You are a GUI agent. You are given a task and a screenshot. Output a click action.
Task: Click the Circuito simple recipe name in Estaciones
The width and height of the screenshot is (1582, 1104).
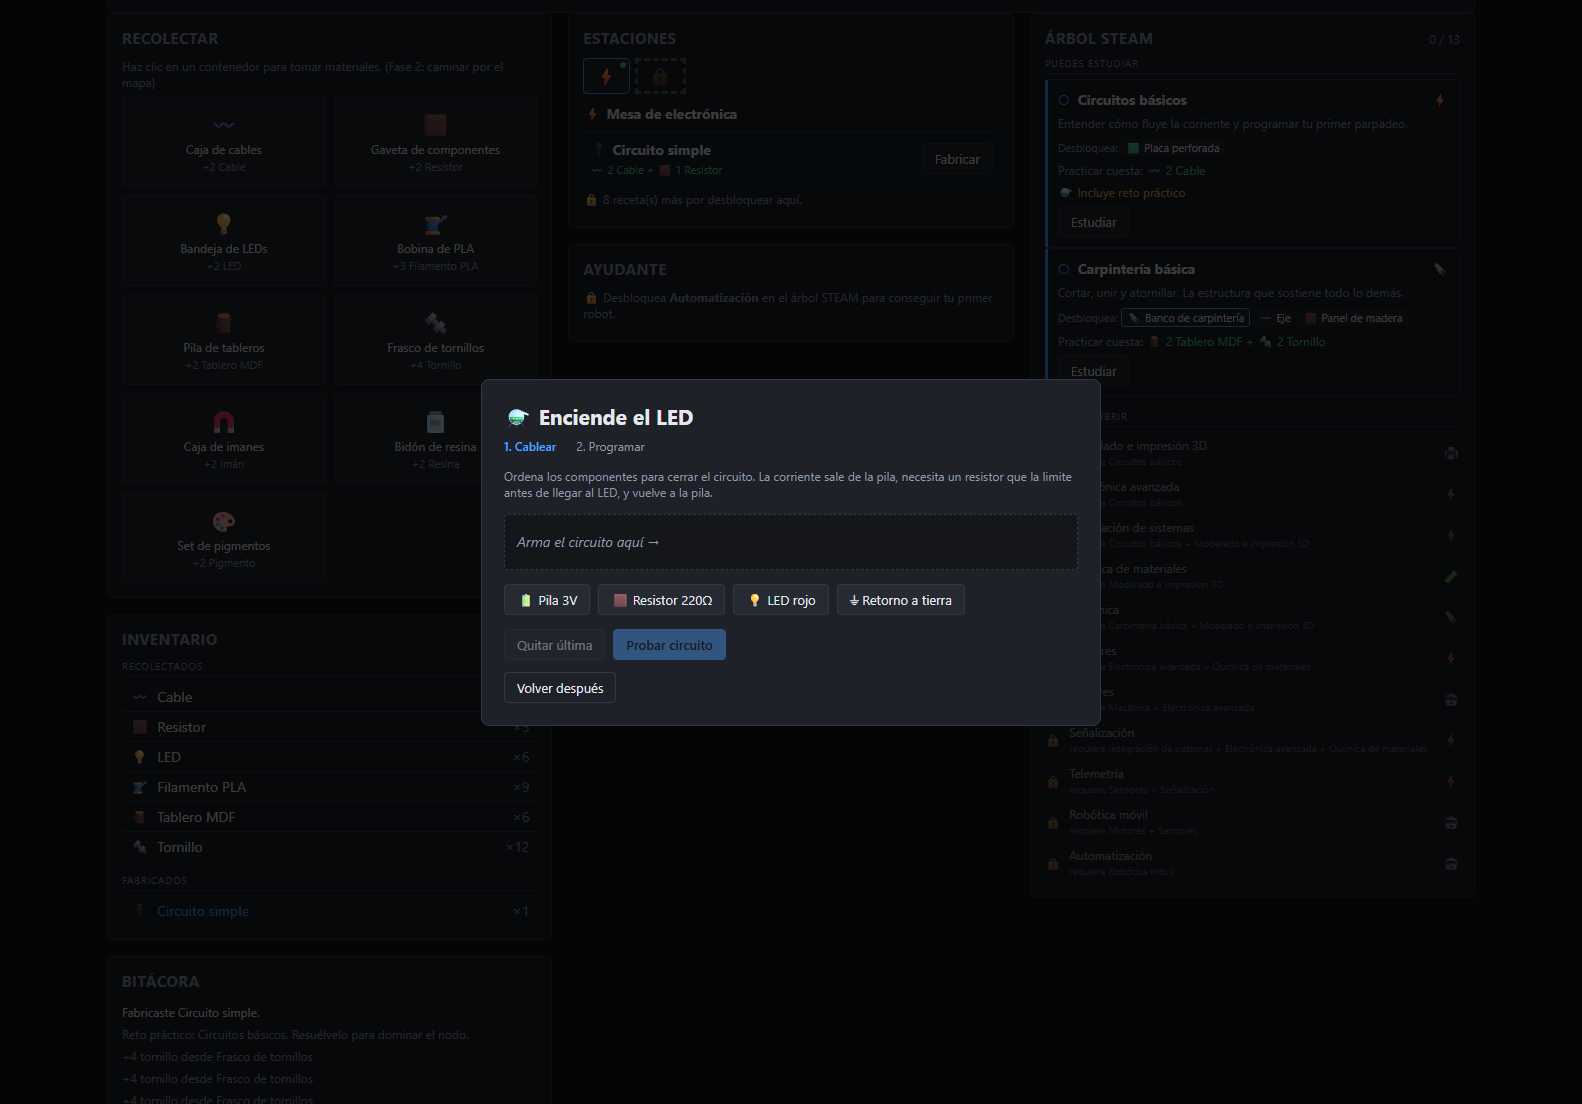[x=662, y=150]
